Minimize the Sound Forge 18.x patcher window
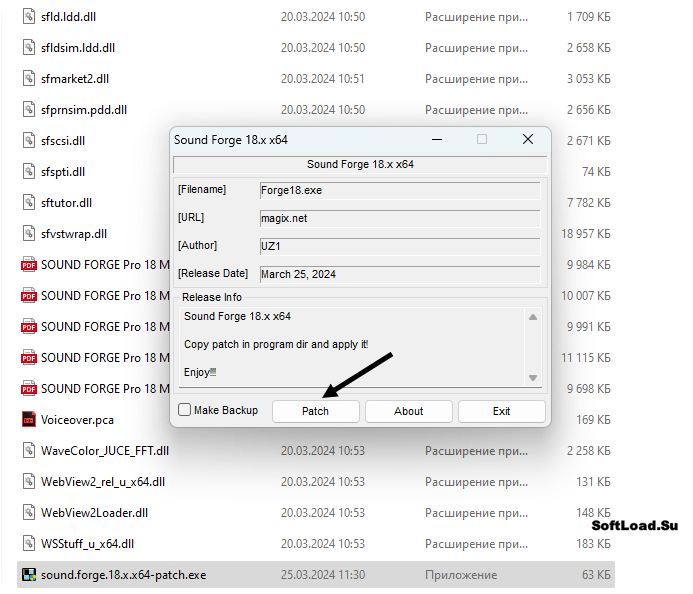The image size is (693, 594). [x=437, y=140]
